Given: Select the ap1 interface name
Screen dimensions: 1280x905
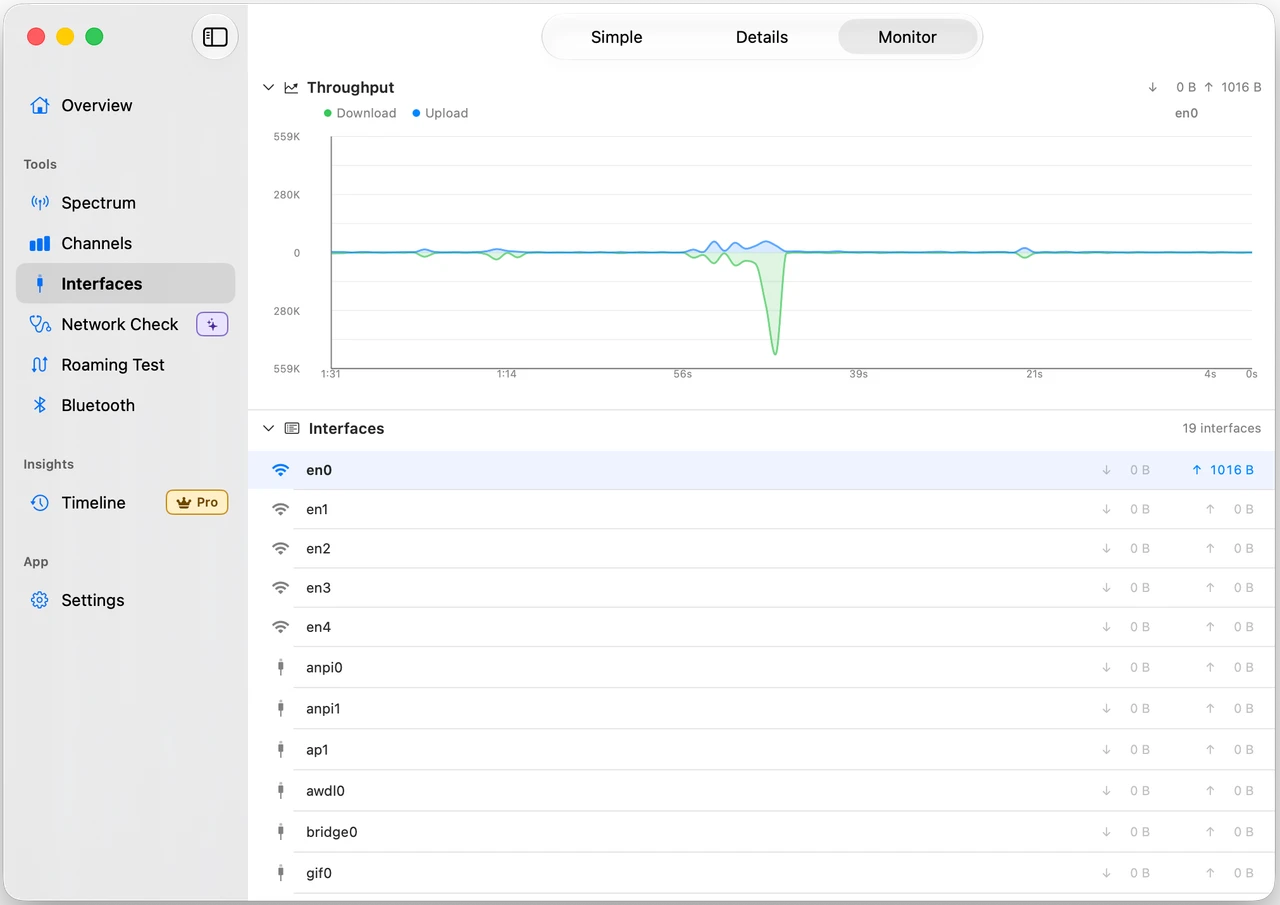Looking at the screenshot, I should [x=317, y=749].
